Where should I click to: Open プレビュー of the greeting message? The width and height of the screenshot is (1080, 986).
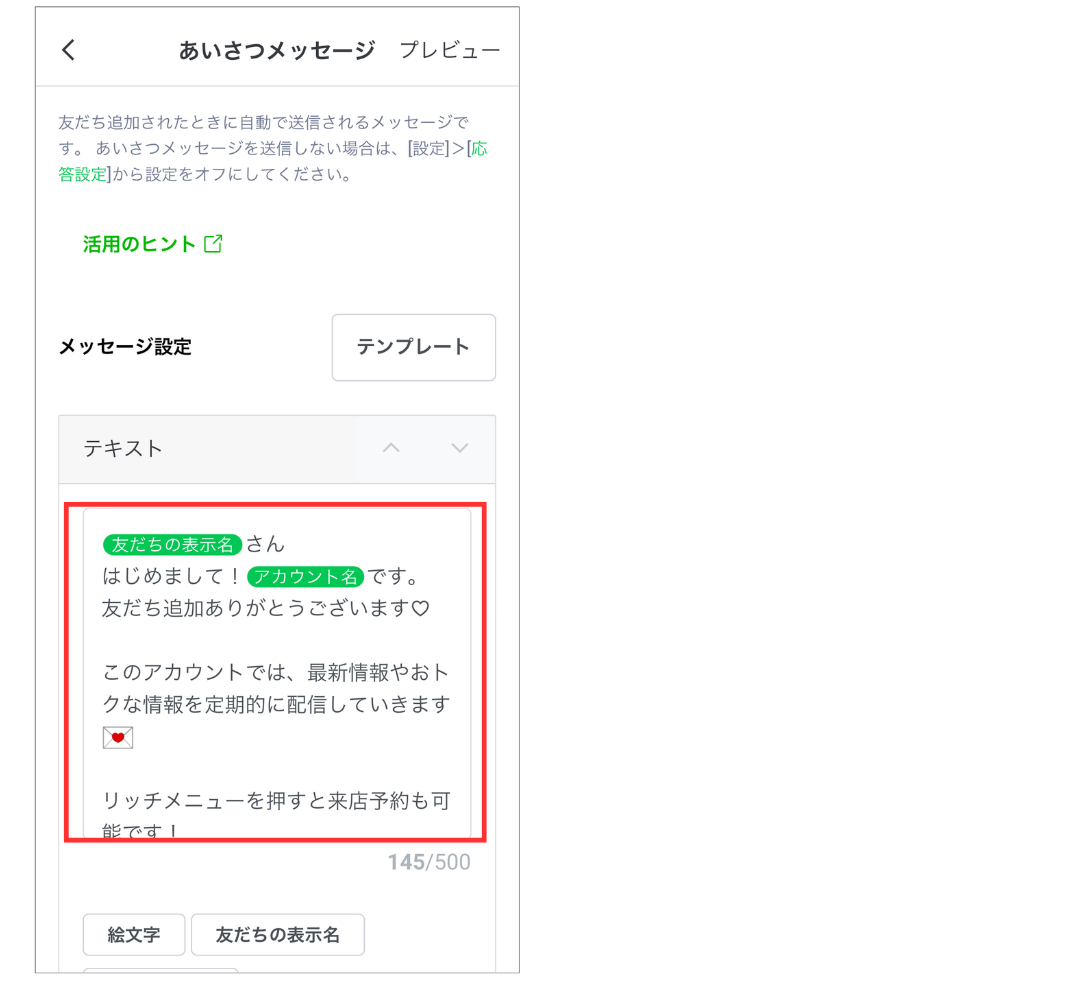coord(450,50)
